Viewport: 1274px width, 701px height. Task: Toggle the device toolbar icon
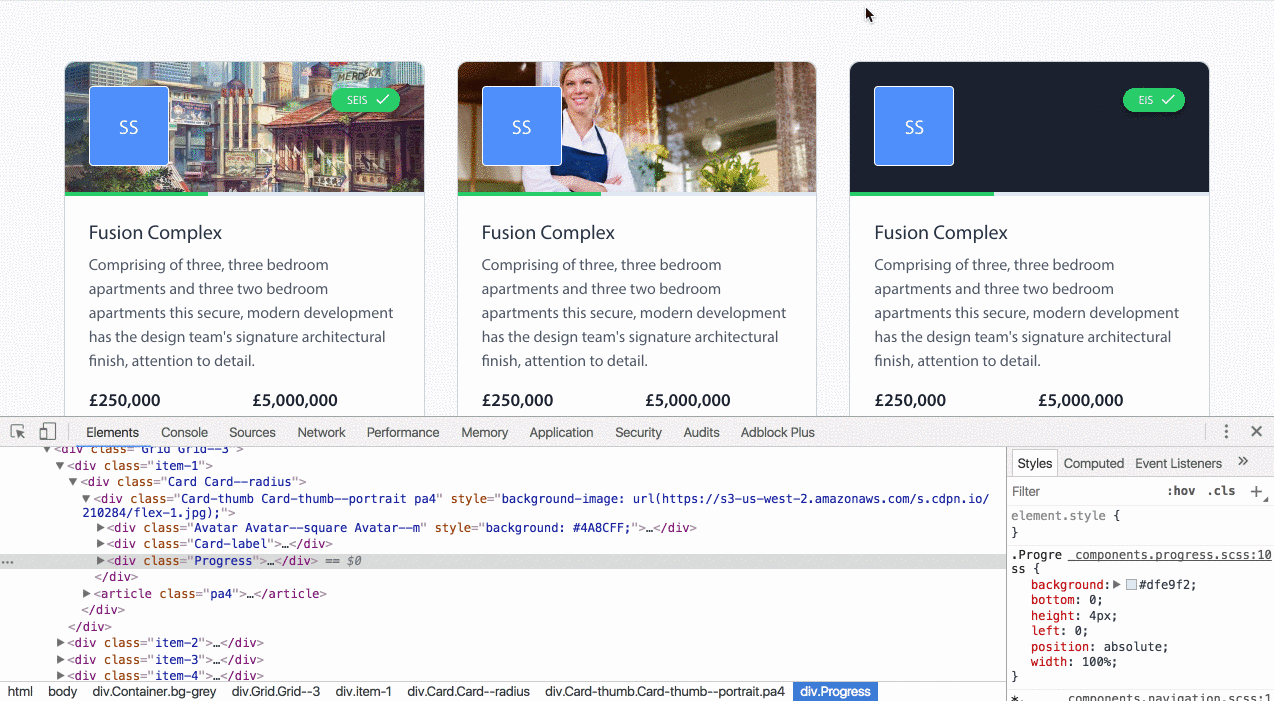point(47,432)
